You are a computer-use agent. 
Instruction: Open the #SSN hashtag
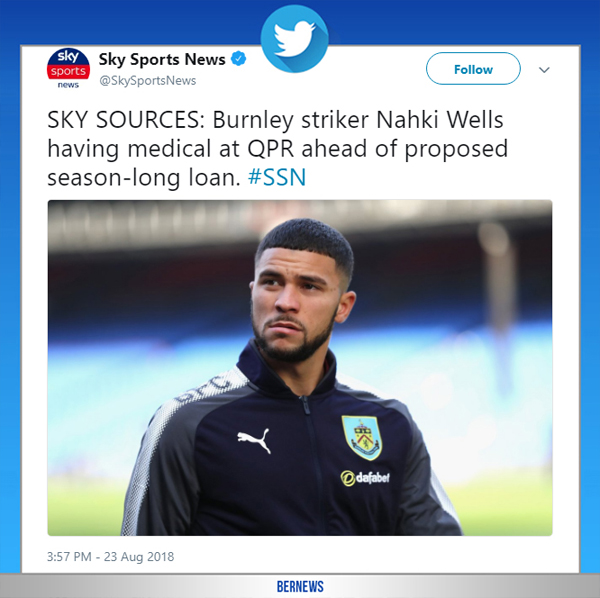277,178
